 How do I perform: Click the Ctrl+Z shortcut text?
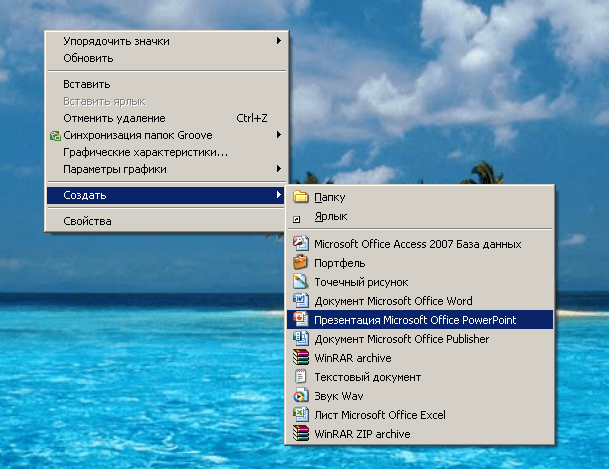[x=252, y=118]
